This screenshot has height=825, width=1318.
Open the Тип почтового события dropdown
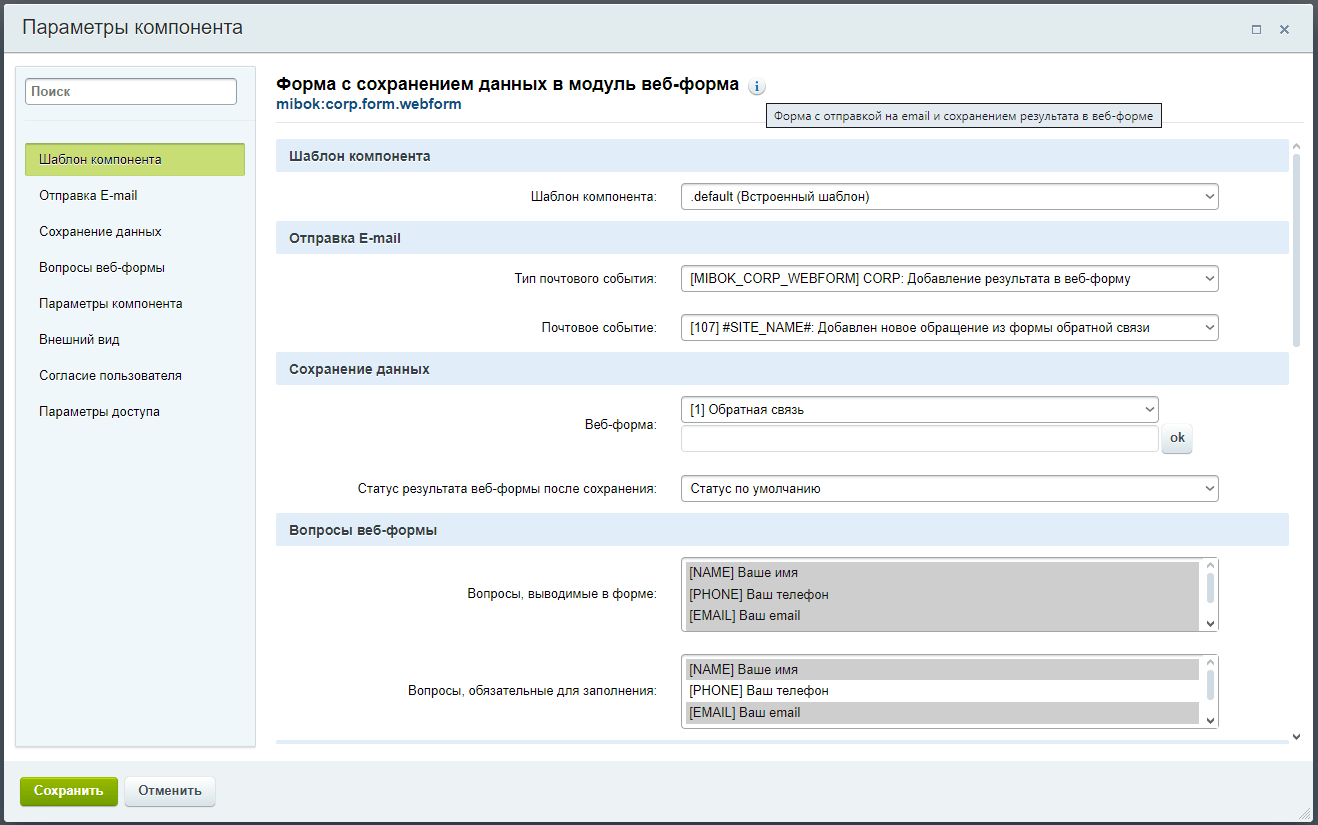[949, 279]
